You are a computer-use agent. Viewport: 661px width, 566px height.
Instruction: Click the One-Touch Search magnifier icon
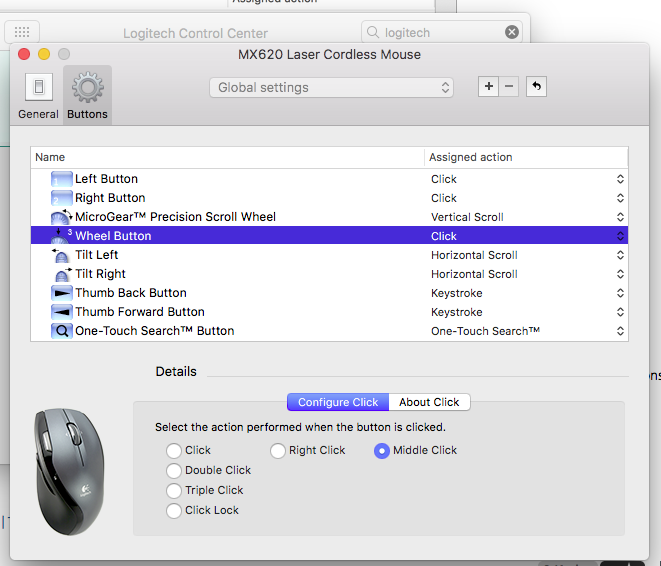click(62, 331)
